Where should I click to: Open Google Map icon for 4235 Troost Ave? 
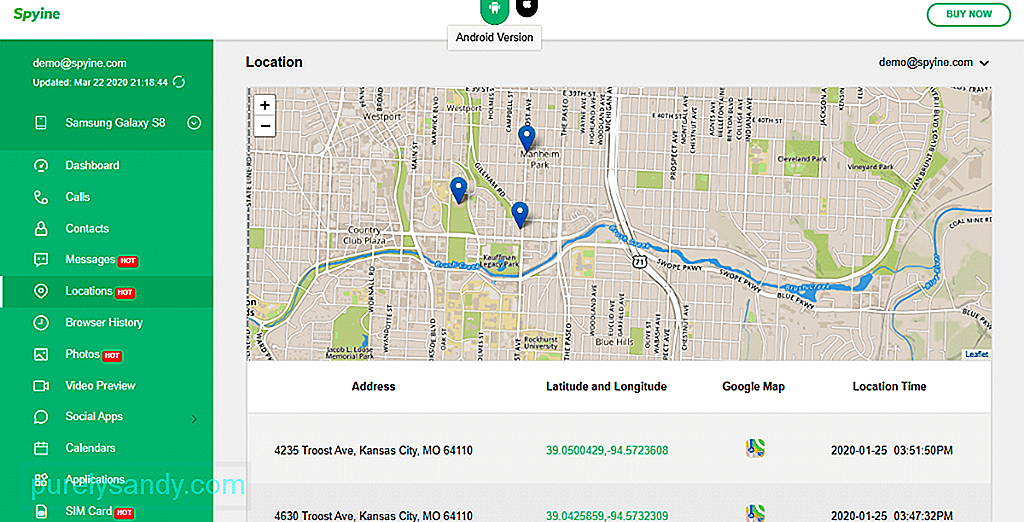[755, 448]
